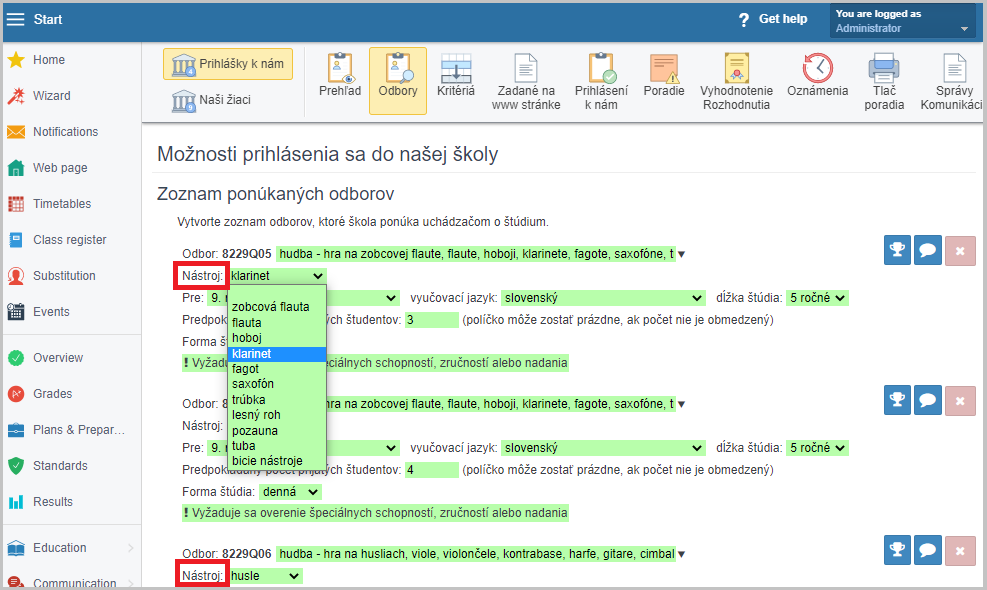Open the Grades icon in sidebar
Screen dimensions: 987x590
(16, 394)
